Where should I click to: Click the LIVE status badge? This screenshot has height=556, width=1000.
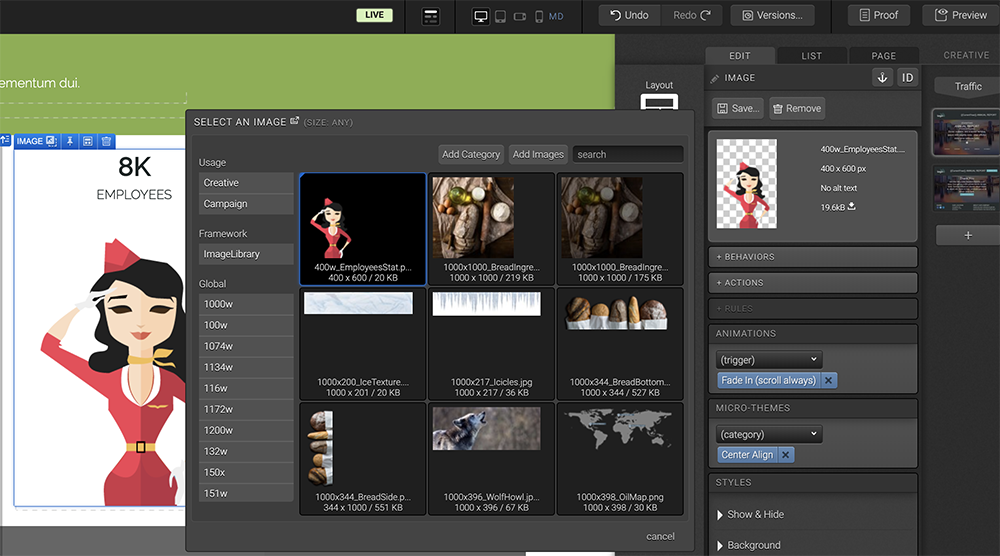click(374, 15)
